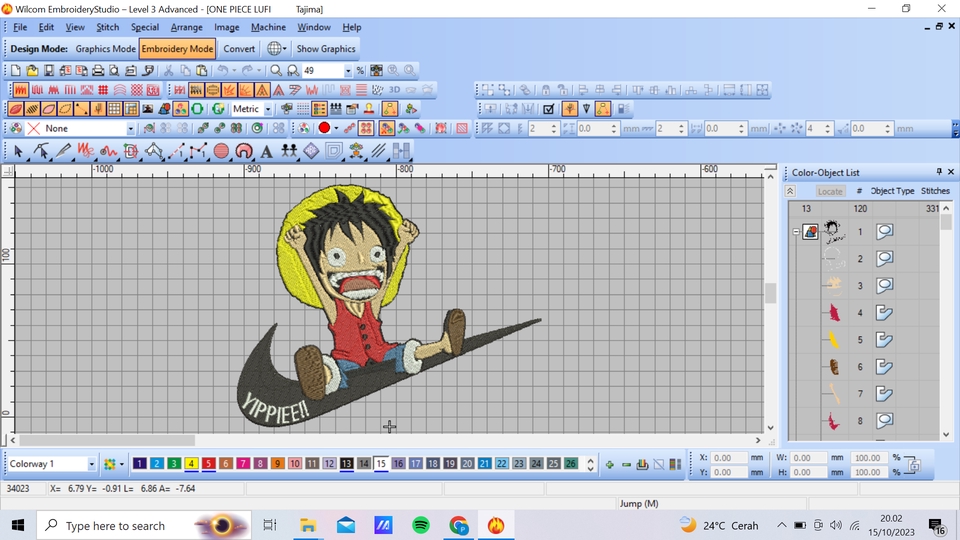Viewport: 960px width, 540px height.
Task: Click the Object Type column header
Action: coord(892,191)
